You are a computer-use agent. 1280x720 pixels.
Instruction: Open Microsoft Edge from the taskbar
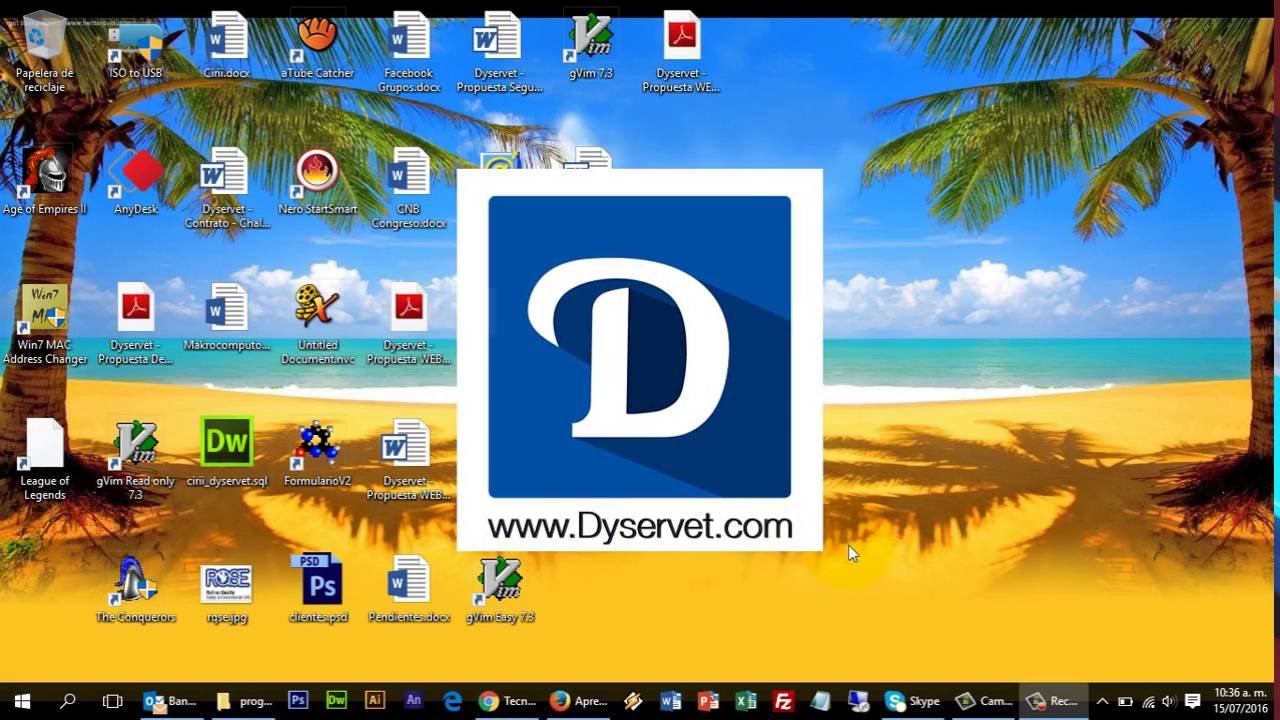(452, 701)
